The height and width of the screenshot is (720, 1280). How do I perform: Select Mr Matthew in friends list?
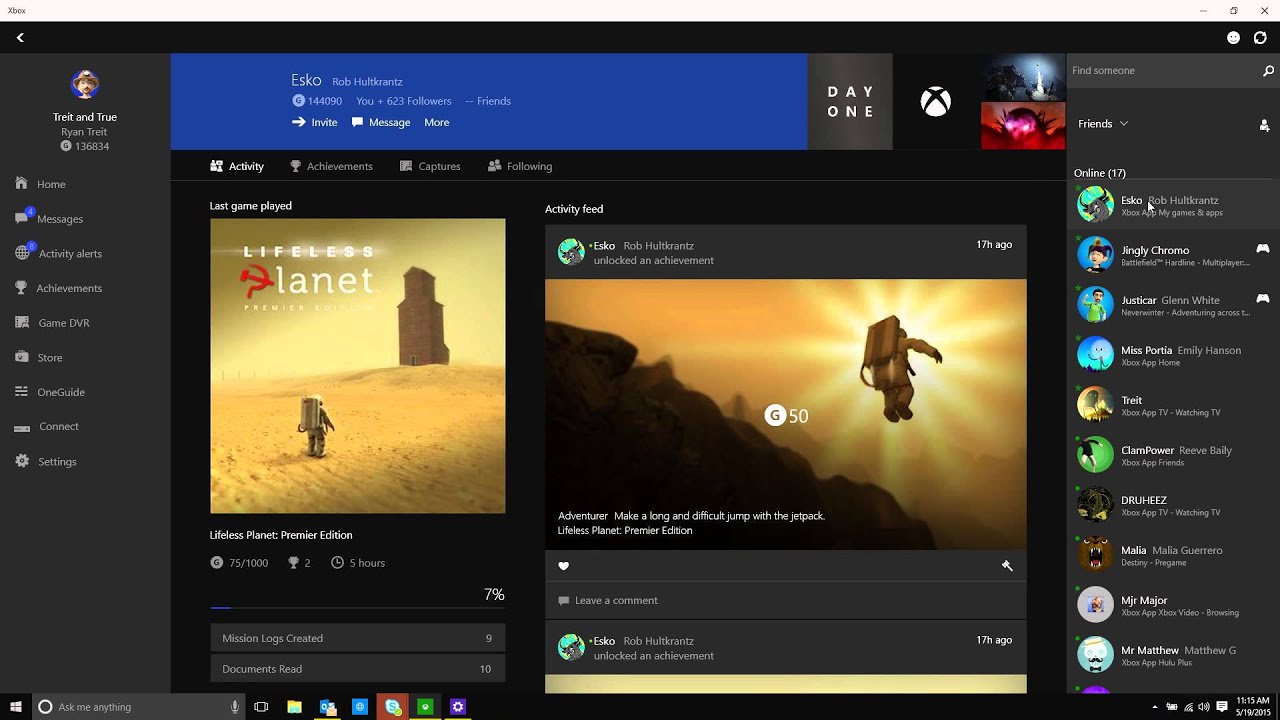pyautogui.click(x=1173, y=655)
